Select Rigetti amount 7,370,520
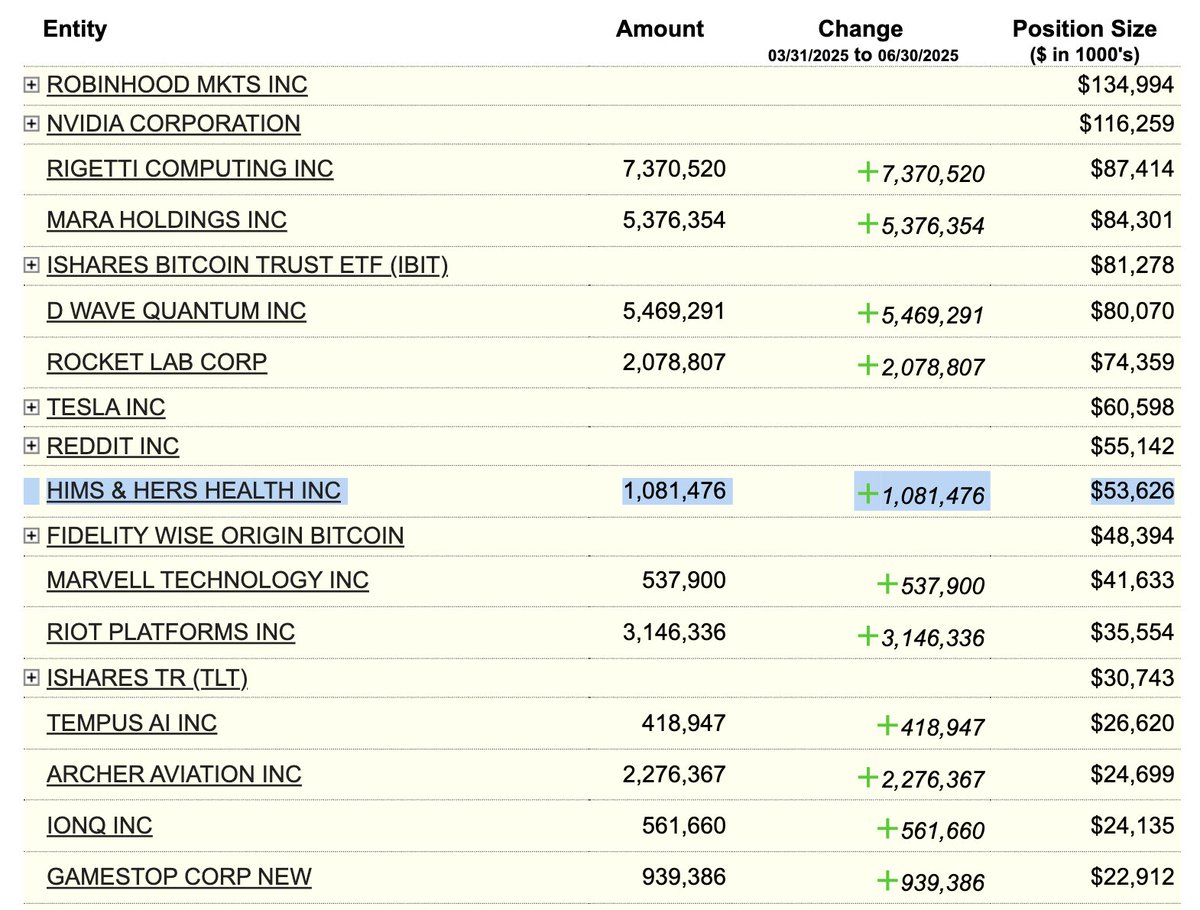Image resolution: width=1200 pixels, height=910 pixels. 674,169
